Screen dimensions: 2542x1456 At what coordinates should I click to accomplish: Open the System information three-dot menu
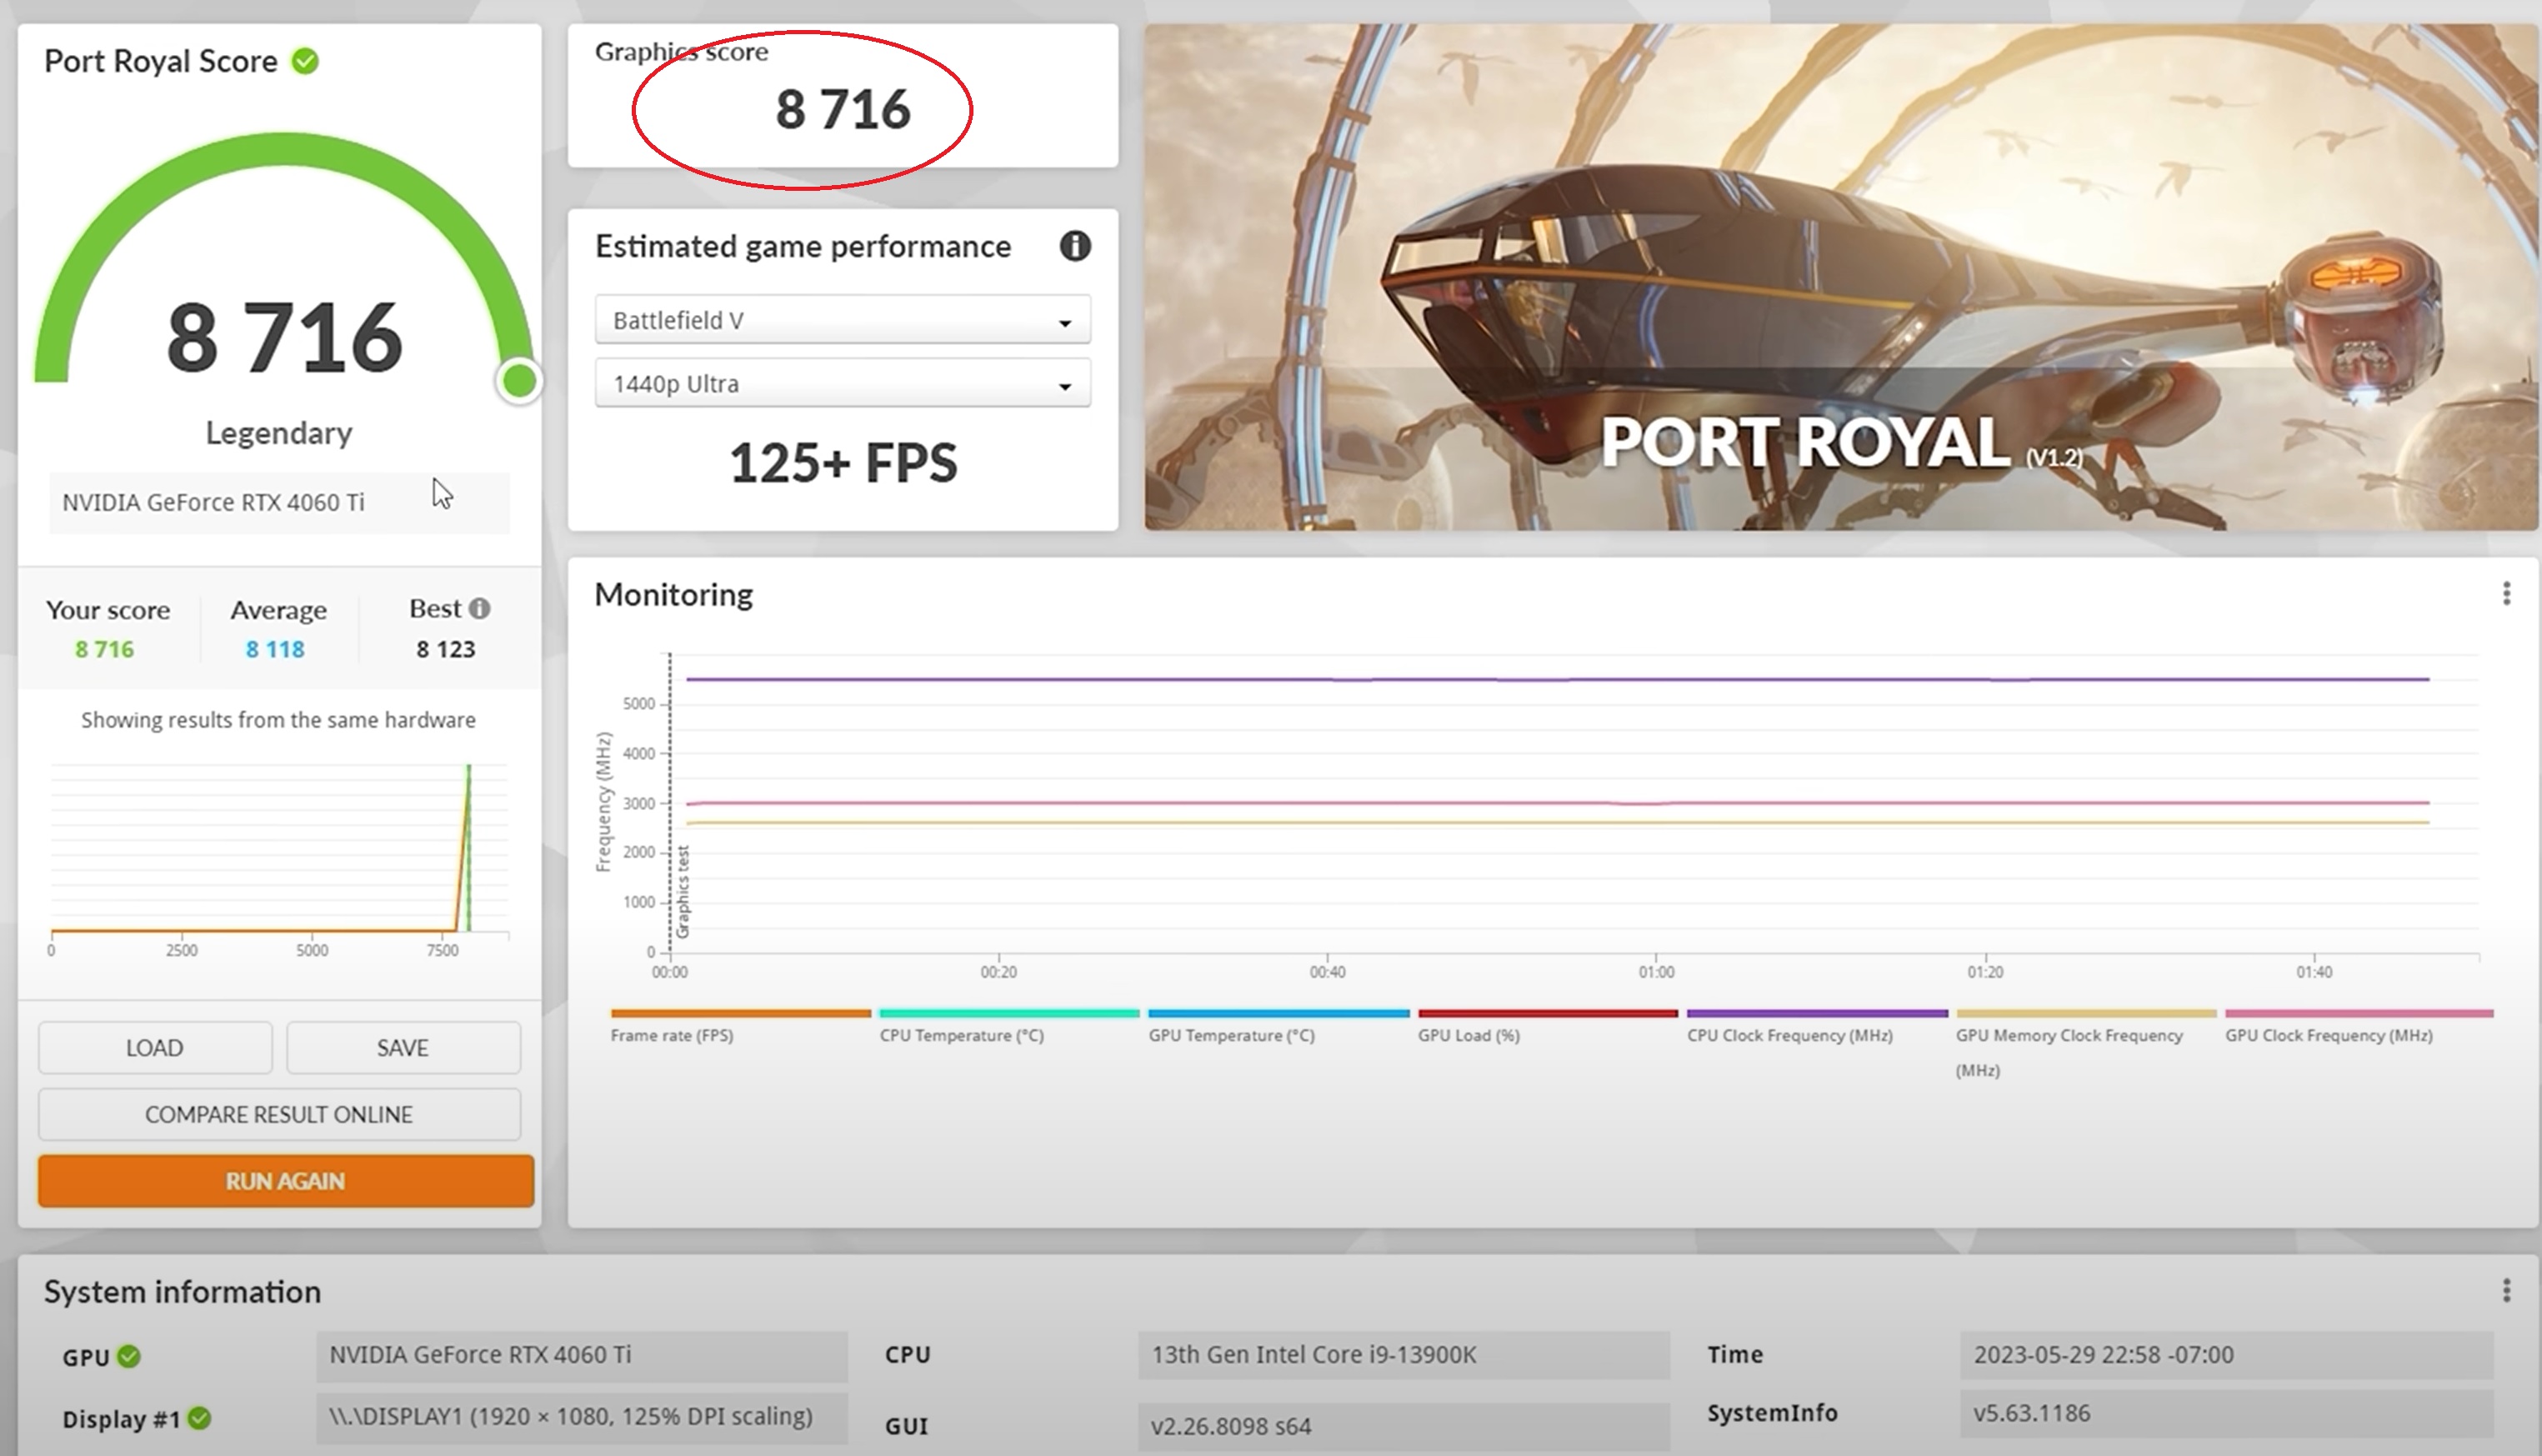[x=2505, y=1290]
